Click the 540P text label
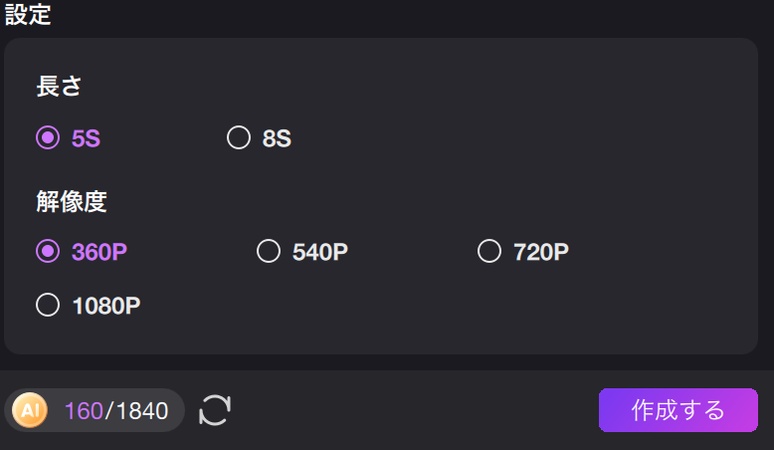The height and width of the screenshot is (450, 774). pos(320,252)
